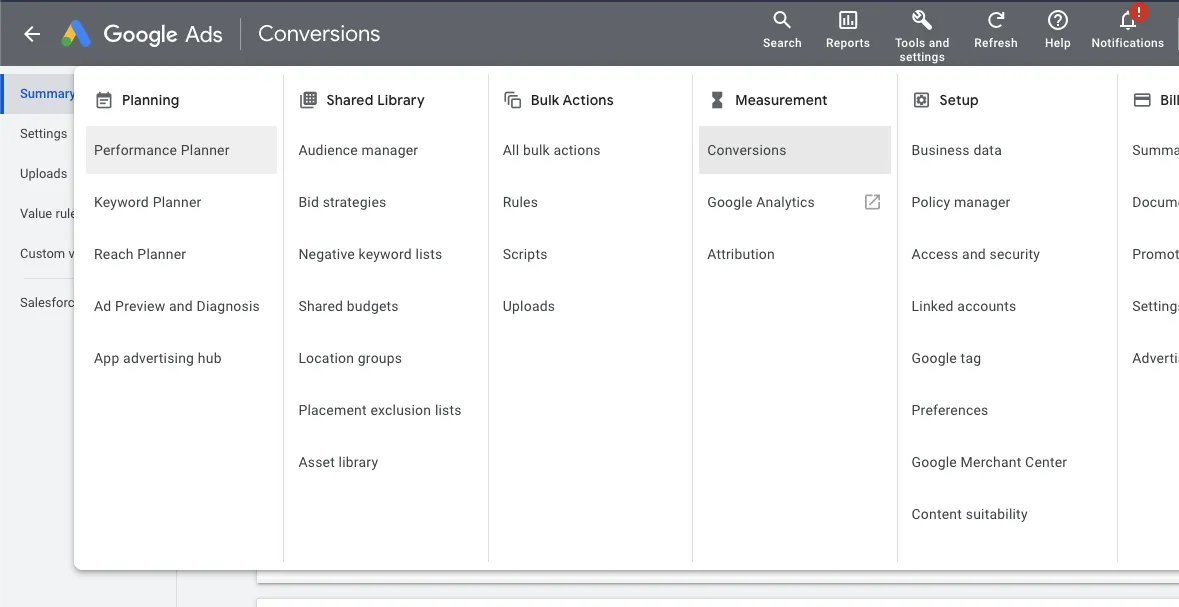
Task: Select Uploads in the left sidebar
Action: pyautogui.click(x=43, y=173)
